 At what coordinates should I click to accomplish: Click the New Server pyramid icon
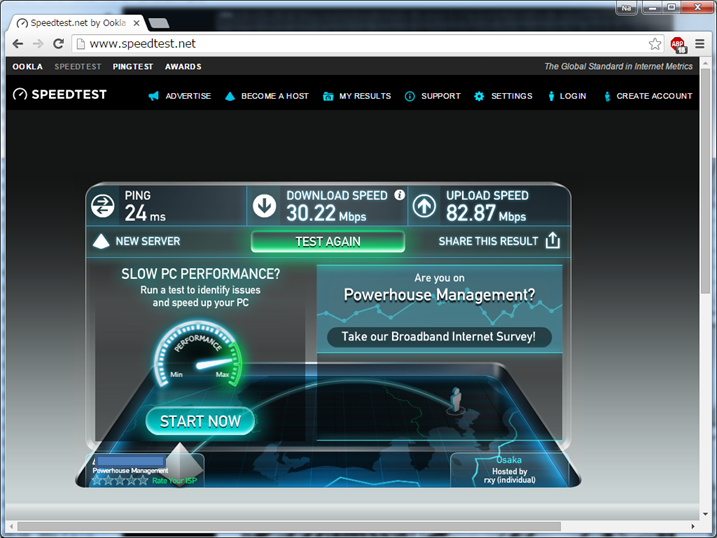pos(101,241)
